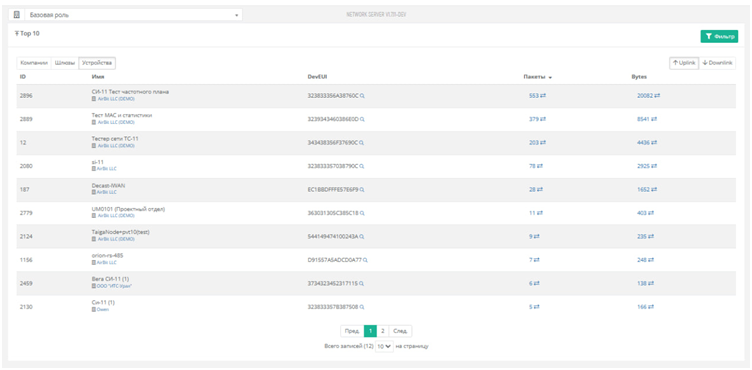Screen dimensions: 752x370
Task: Switch to Шлюзы tab
Action: pos(65,63)
